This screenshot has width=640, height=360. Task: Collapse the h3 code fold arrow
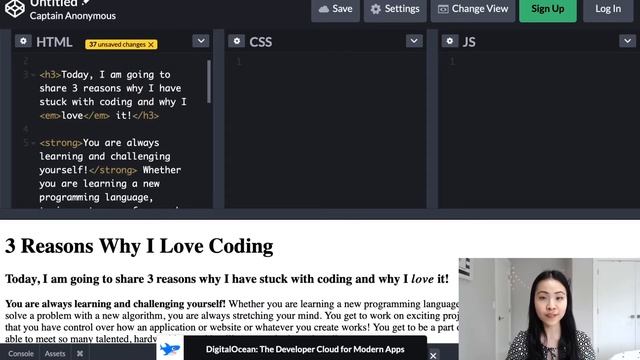click(33, 75)
